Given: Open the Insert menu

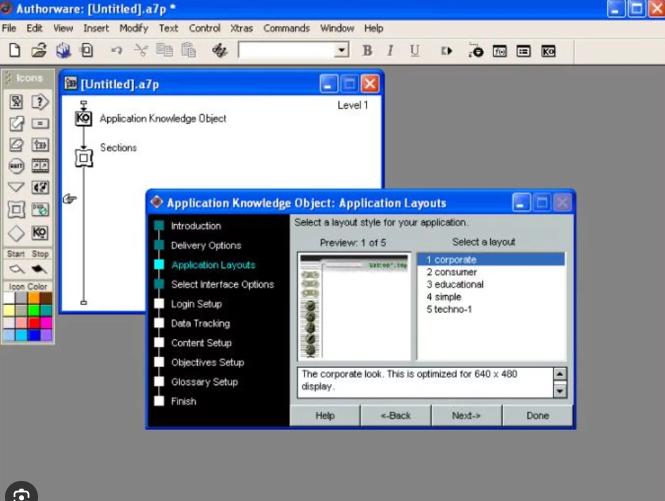Looking at the screenshot, I should [96, 28].
